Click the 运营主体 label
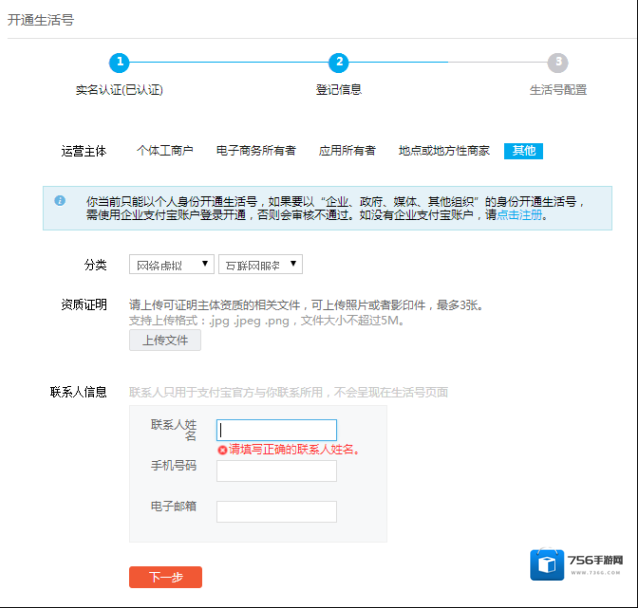The image size is (638, 608). [x=84, y=151]
